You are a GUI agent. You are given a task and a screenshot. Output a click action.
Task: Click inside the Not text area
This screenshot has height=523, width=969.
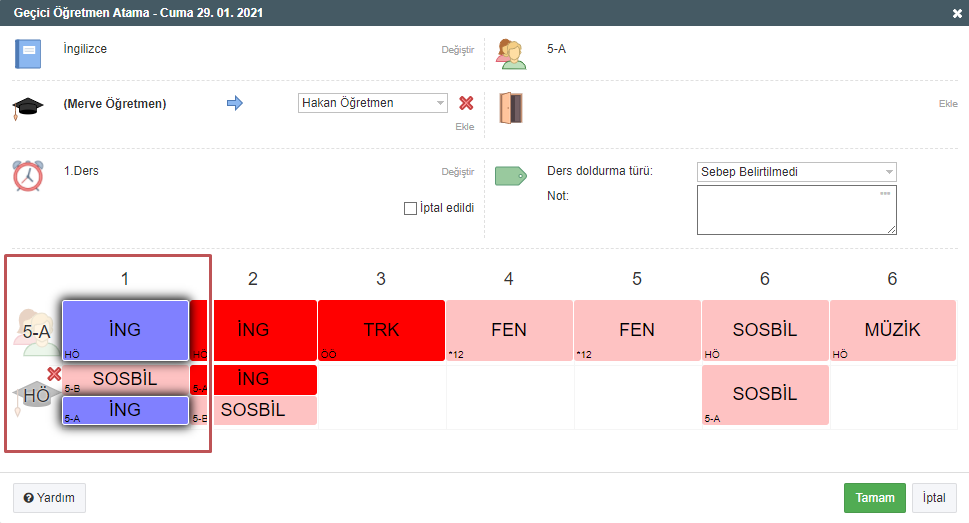point(796,210)
